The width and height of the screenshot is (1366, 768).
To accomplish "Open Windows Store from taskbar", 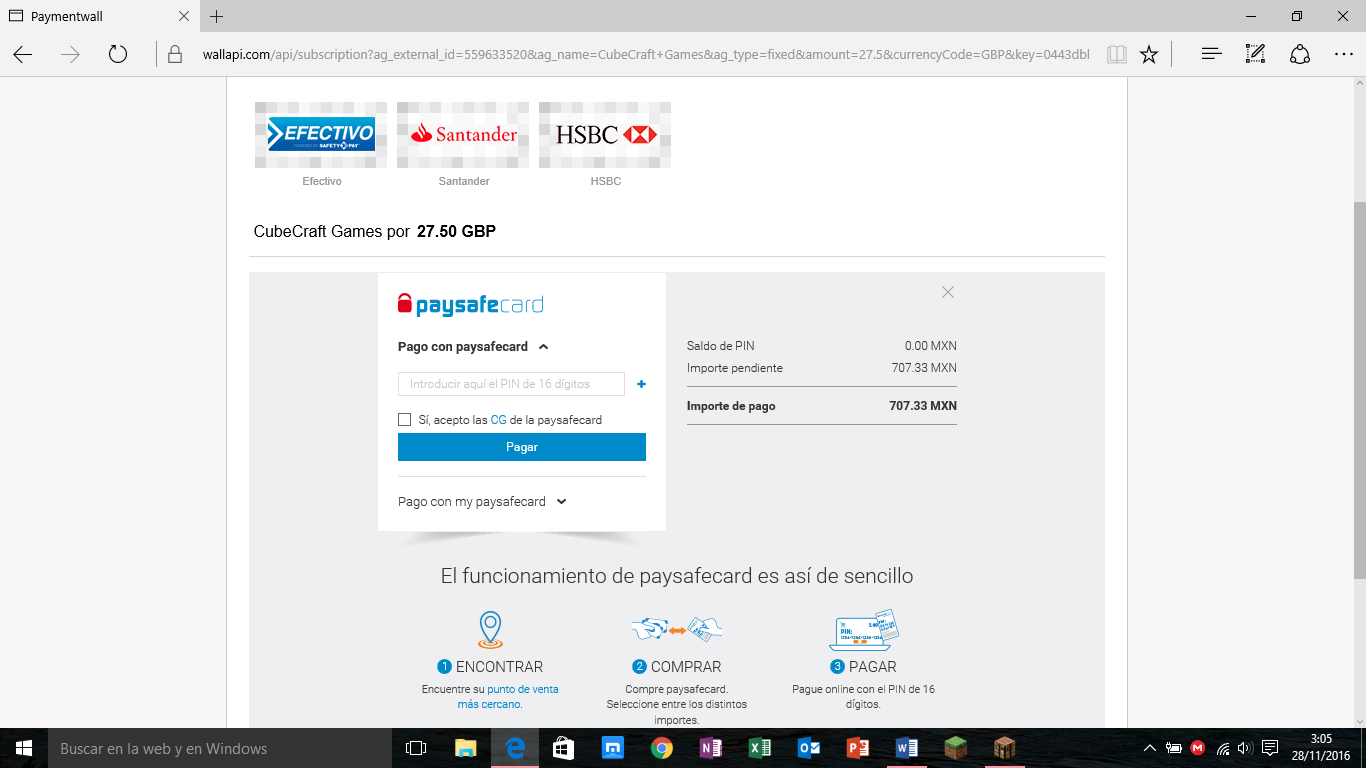I will coord(563,748).
